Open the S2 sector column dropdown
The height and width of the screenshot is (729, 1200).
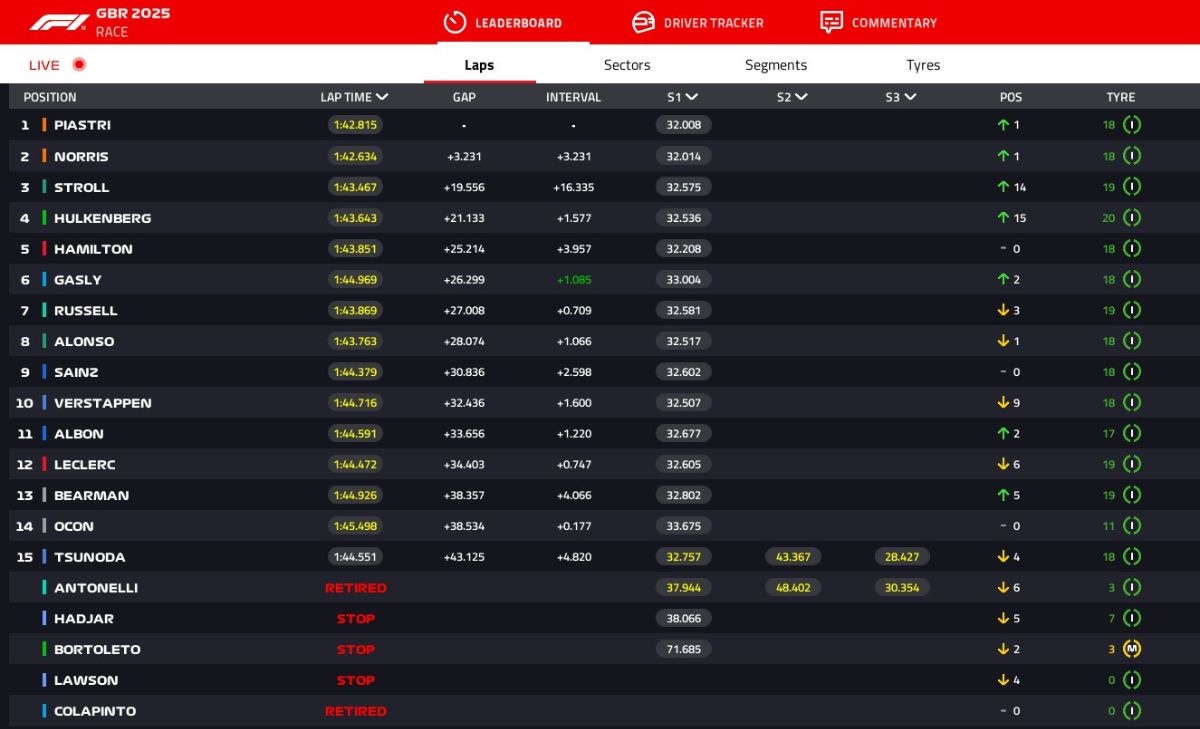point(801,98)
